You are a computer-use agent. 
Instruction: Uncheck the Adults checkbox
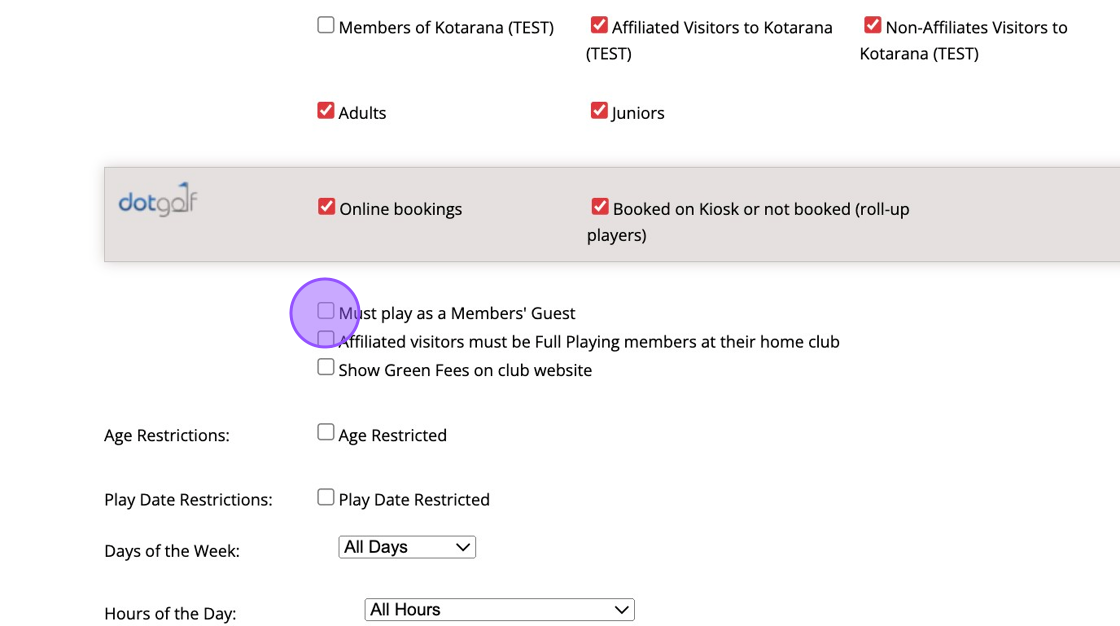pos(326,111)
